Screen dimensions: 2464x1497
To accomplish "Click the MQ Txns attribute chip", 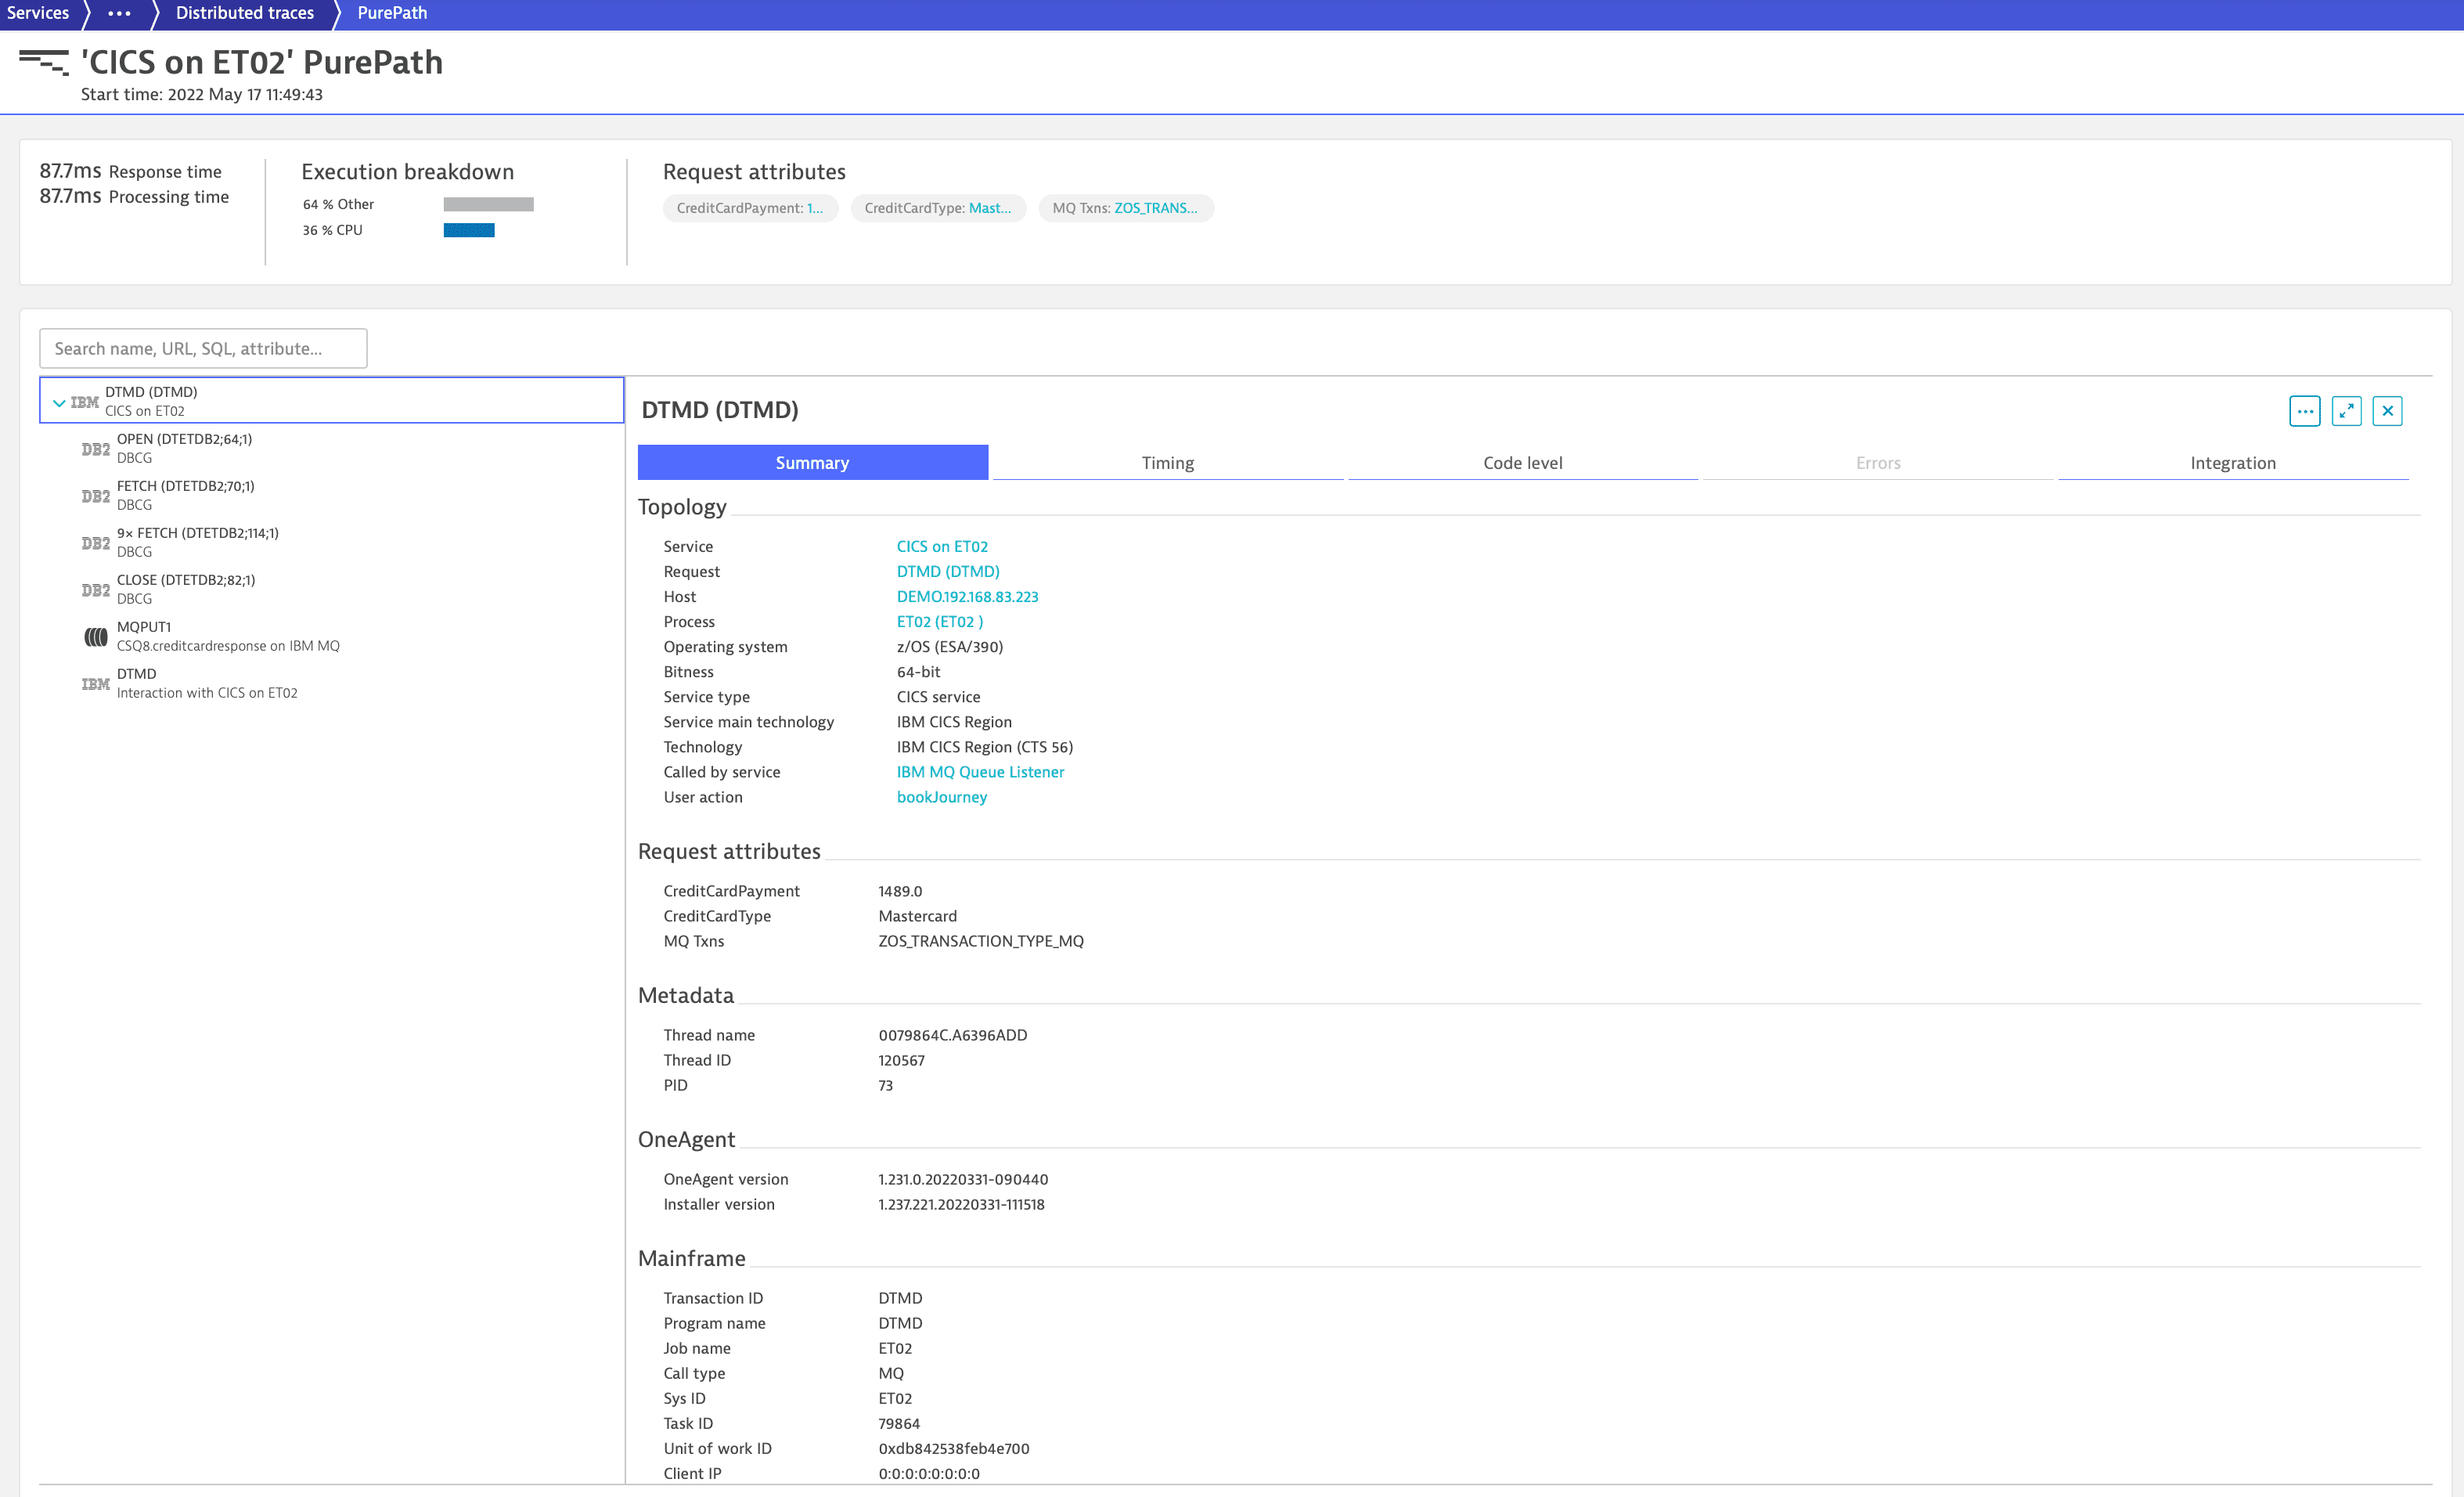I will click(x=1126, y=208).
